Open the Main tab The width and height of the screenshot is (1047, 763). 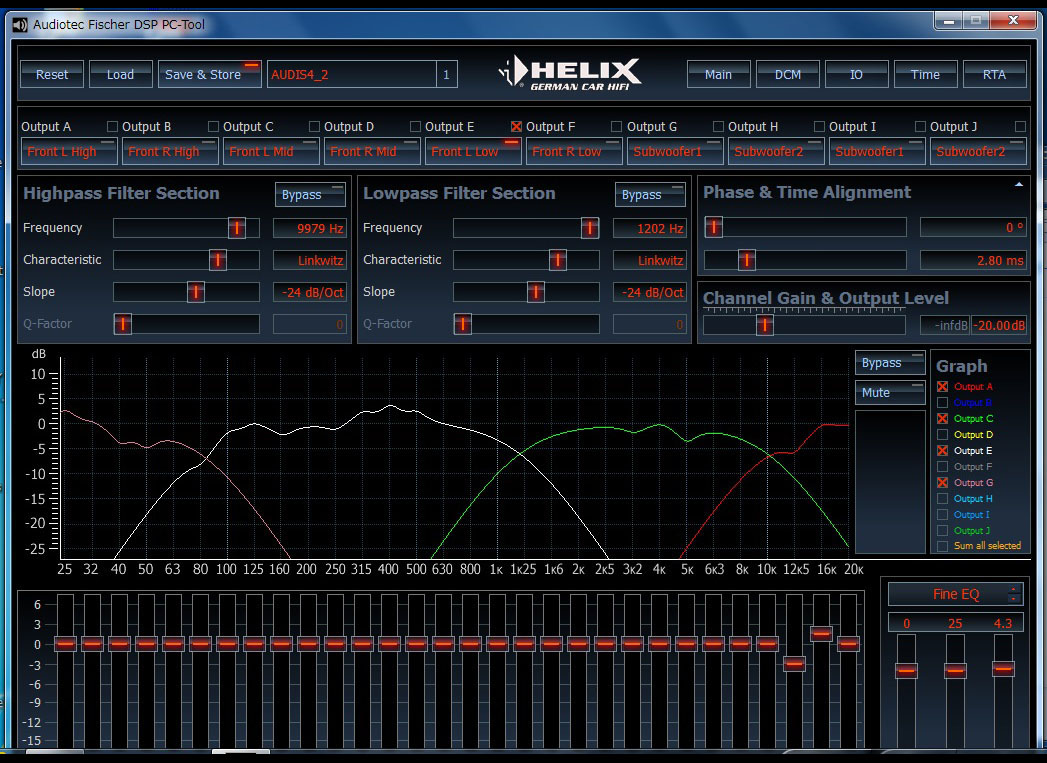(x=718, y=74)
